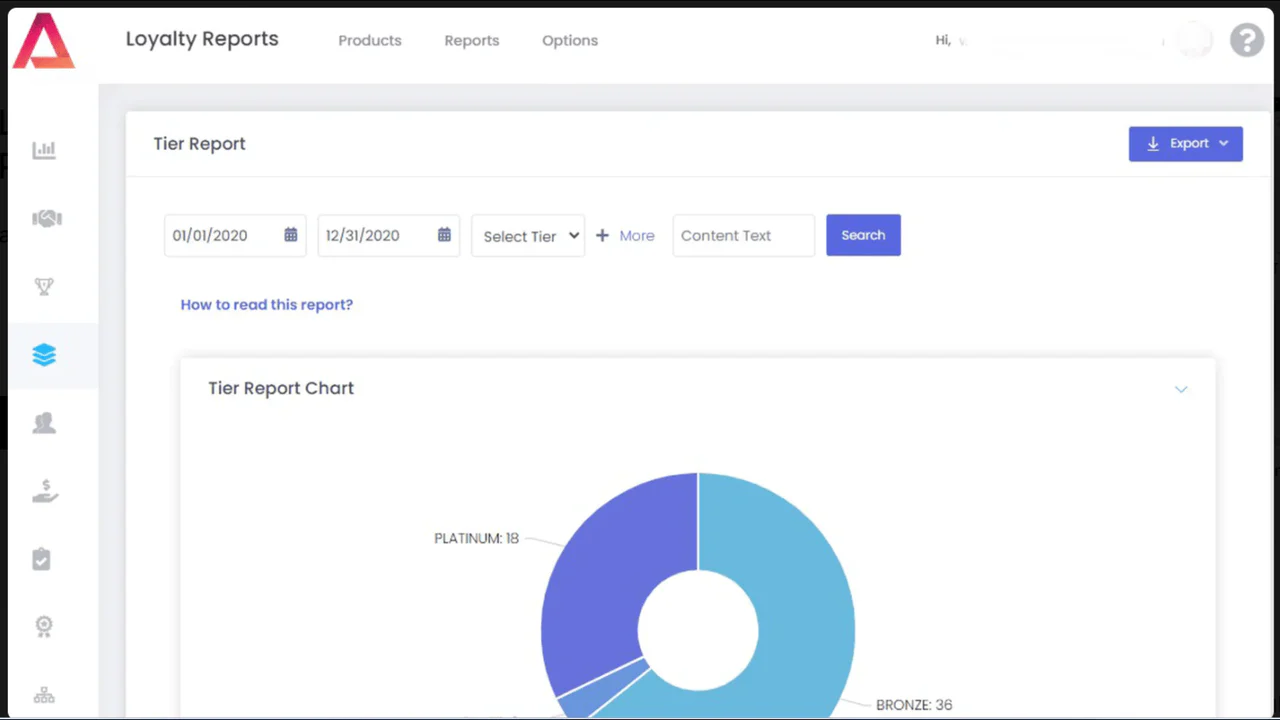Click the help question mark icon

pos(1247,40)
